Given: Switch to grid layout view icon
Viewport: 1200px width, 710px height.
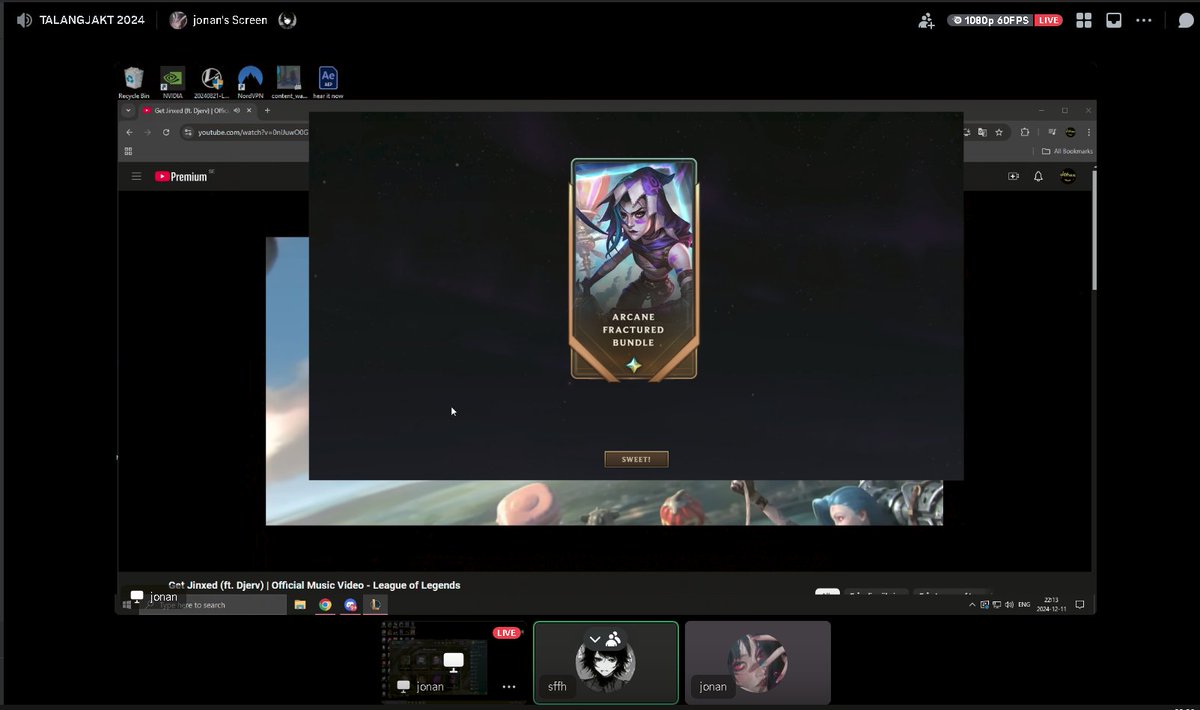Looking at the screenshot, I should (1083, 20).
